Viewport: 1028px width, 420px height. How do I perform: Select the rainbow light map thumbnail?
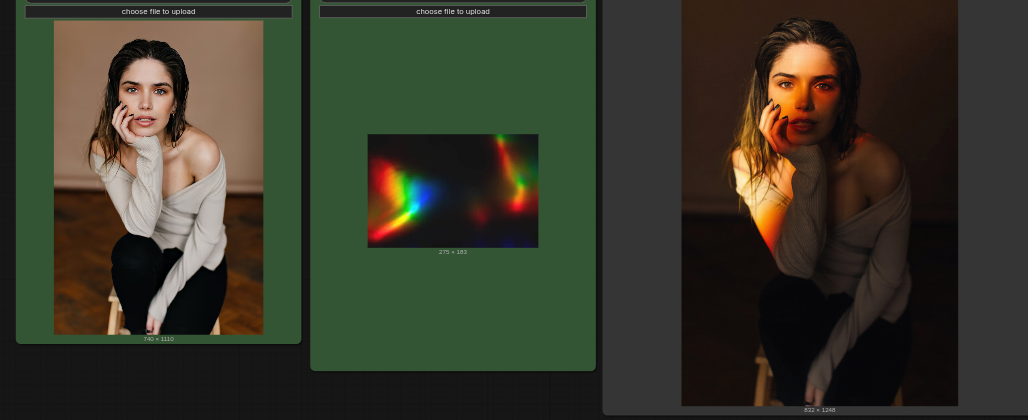coord(452,191)
